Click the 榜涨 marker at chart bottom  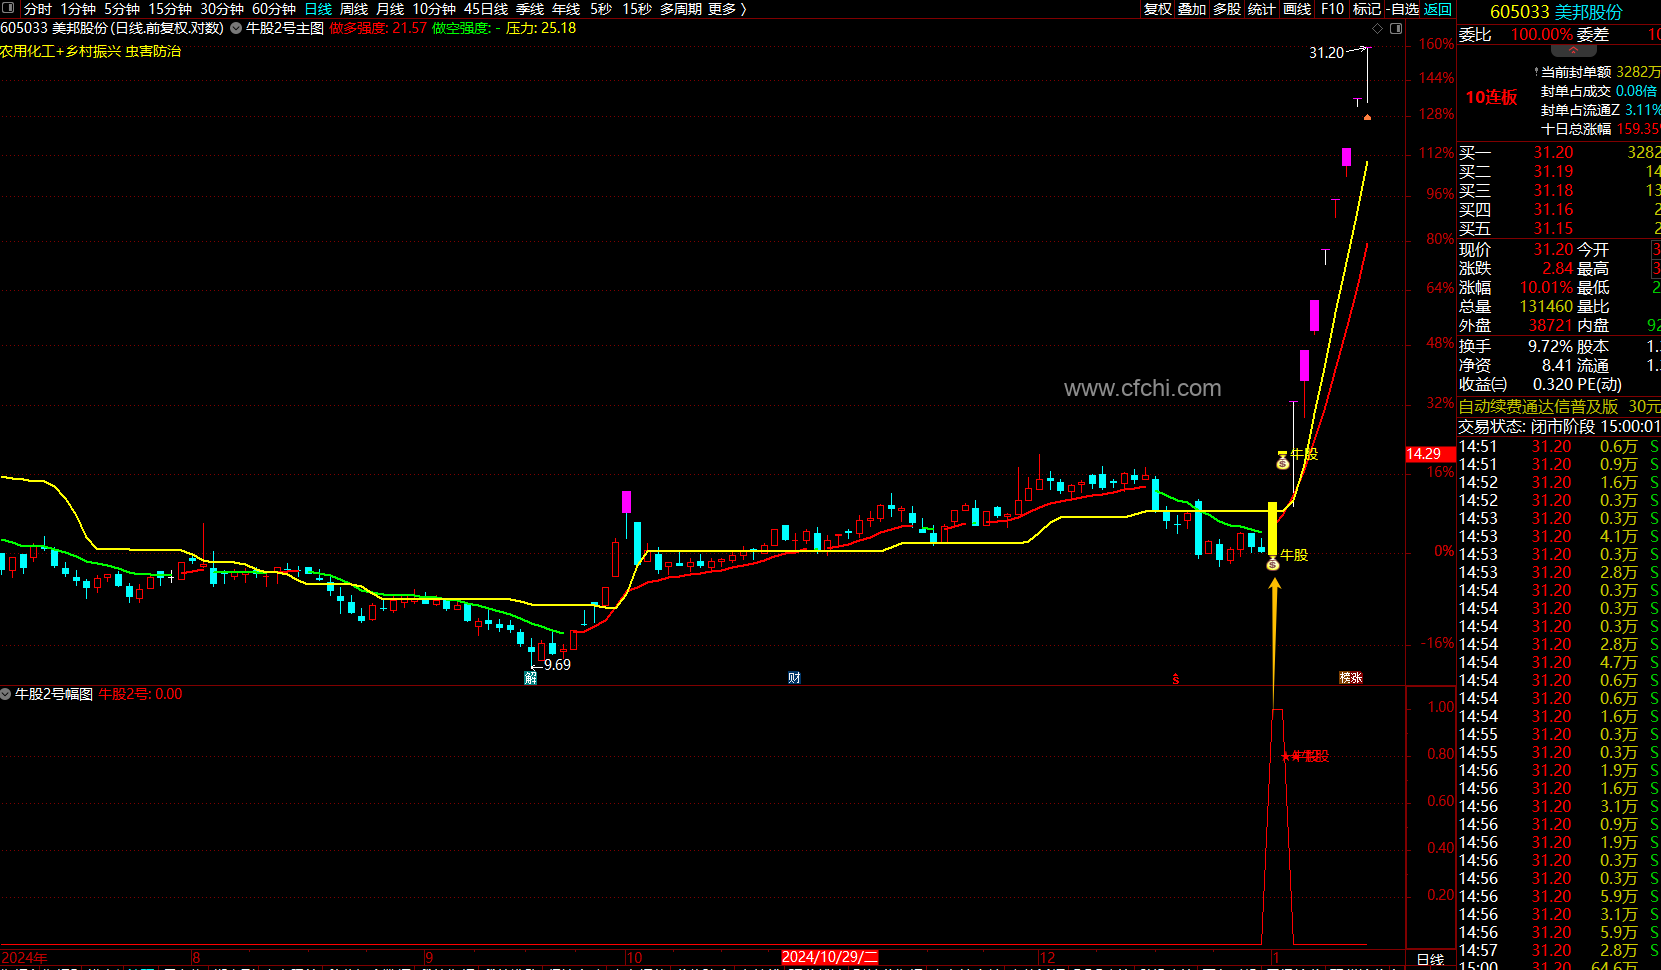(1351, 678)
